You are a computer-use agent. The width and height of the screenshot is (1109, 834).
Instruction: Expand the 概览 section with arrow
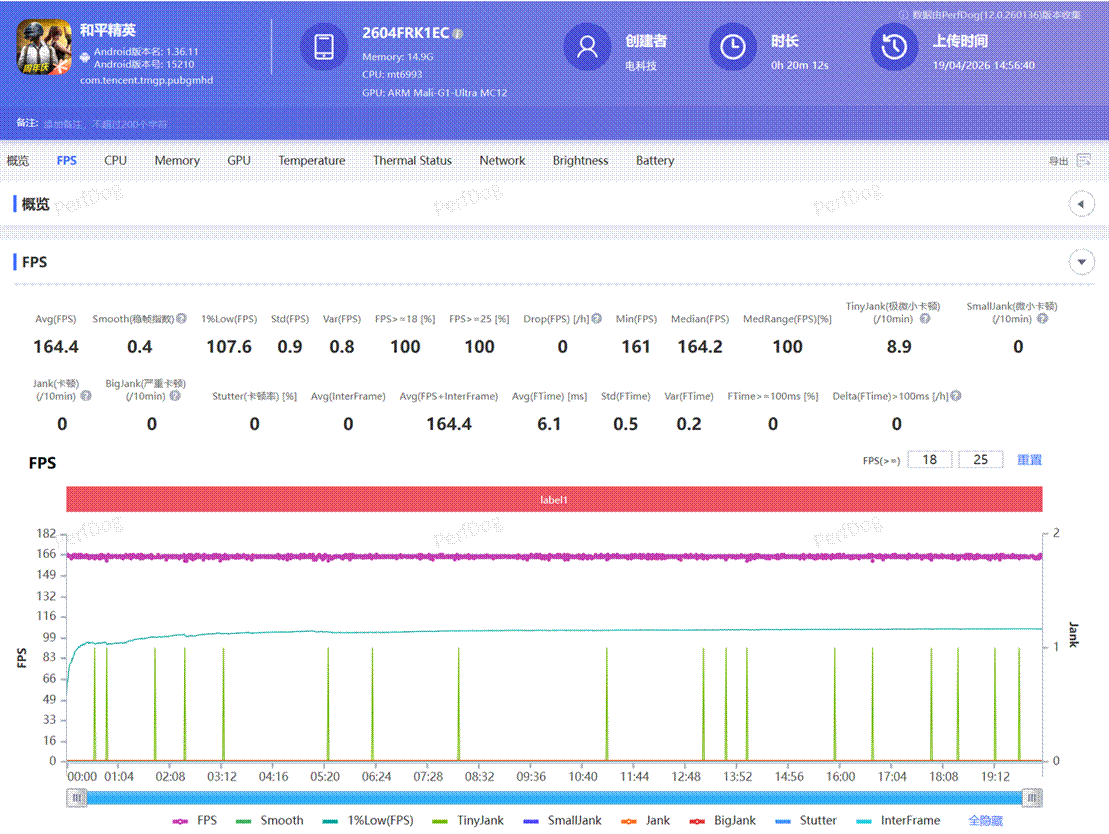coord(1081,204)
